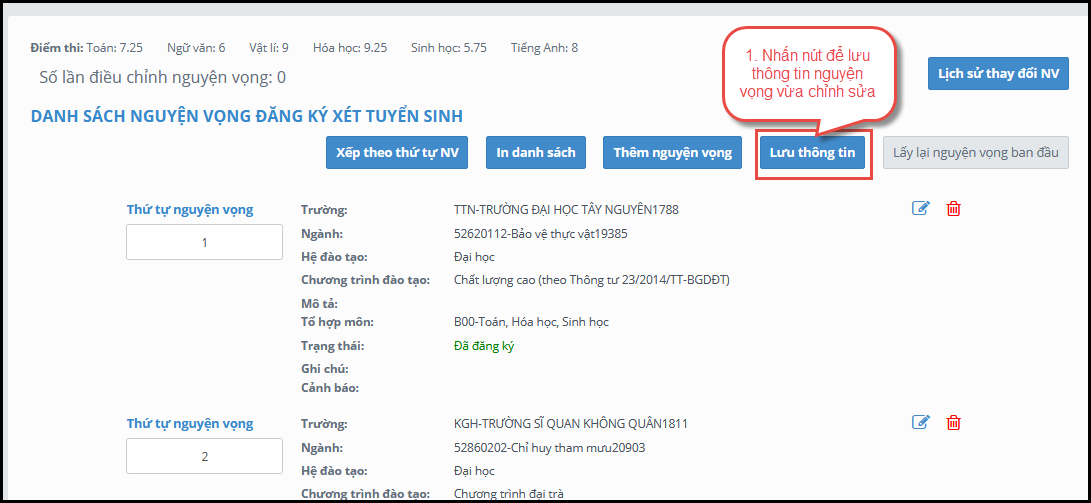Delete the first wish (Đại học Tây Nguyên)
Viewport: 1091px width, 503px height.
point(954,208)
